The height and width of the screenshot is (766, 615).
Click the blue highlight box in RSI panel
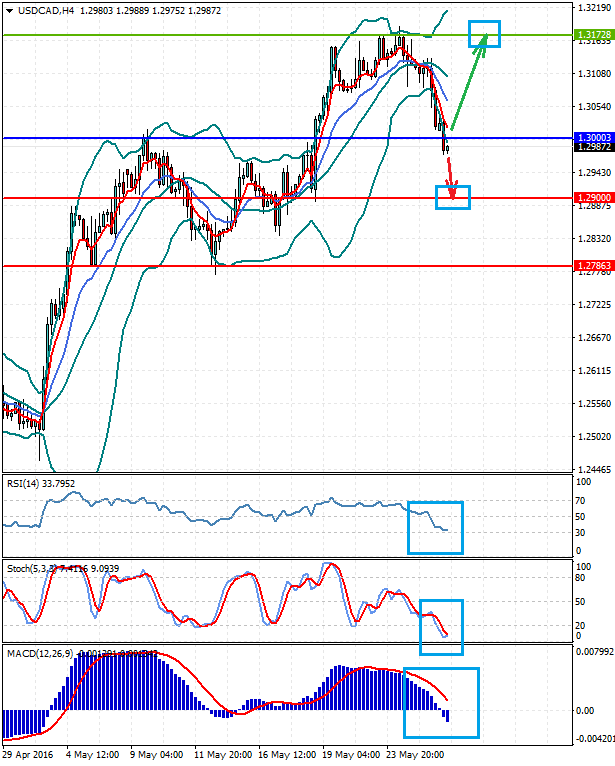(x=435, y=527)
